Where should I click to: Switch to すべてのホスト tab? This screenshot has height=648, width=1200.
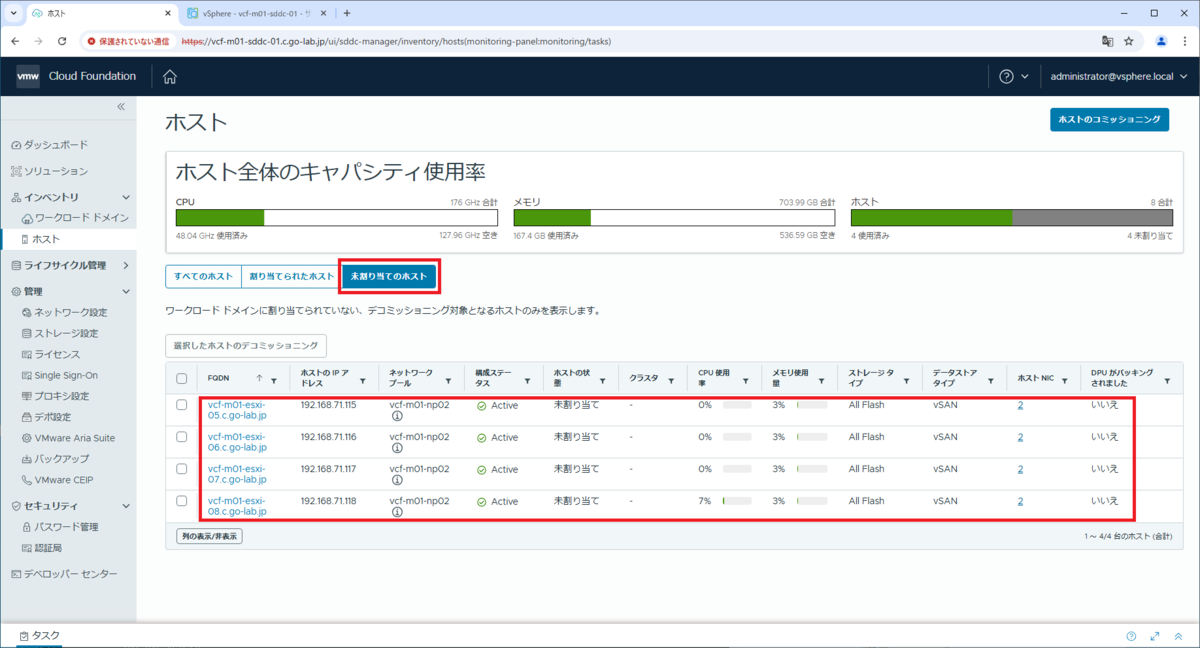click(203, 276)
